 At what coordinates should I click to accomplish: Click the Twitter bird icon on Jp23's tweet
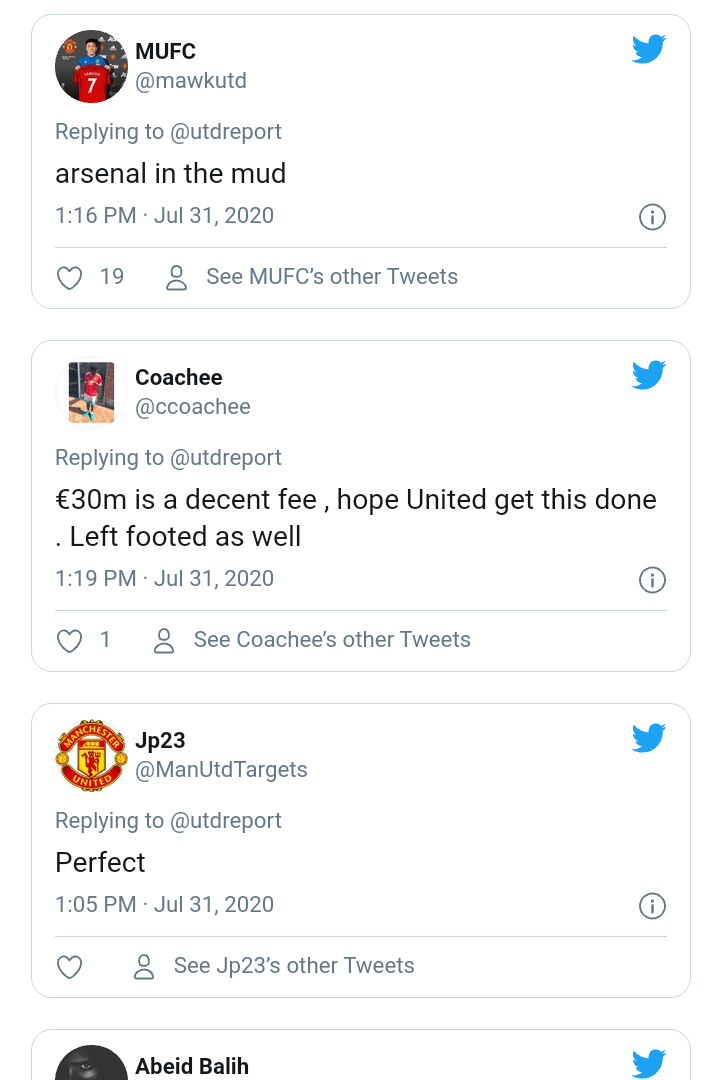coord(648,738)
